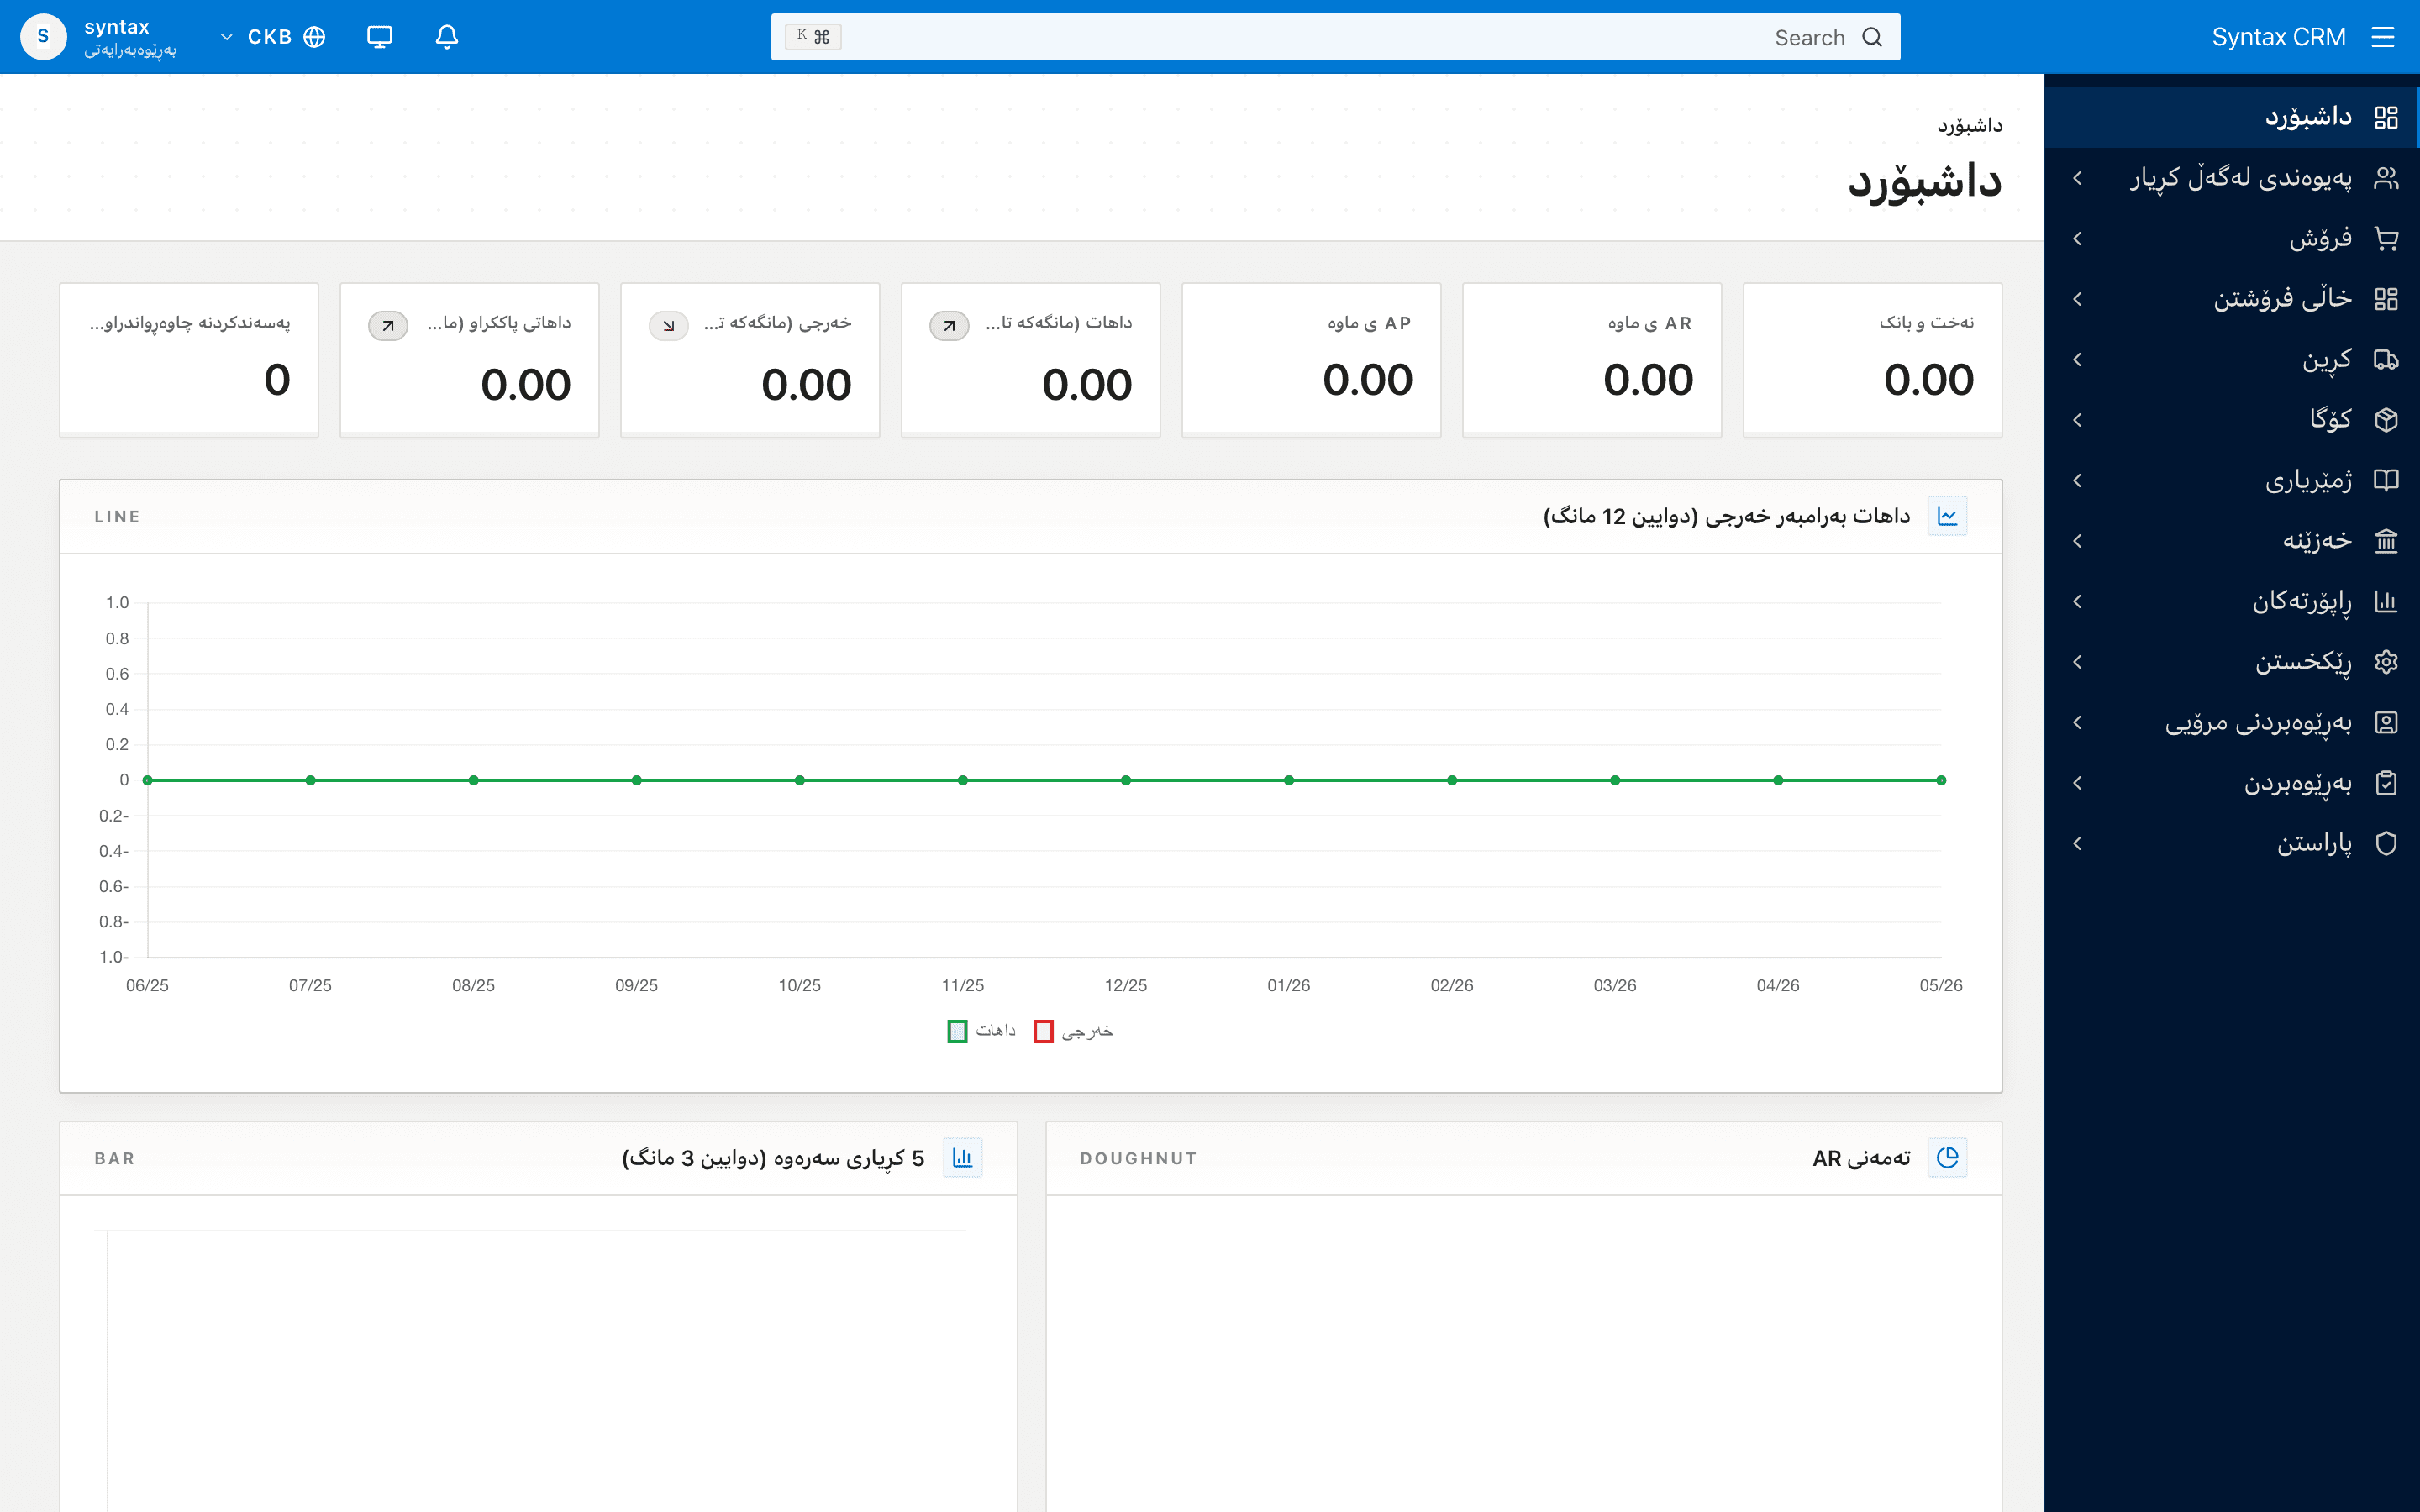The height and width of the screenshot is (1512, 2420).
Task: Open the CKB language dropdown
Action: click(271, 37)
